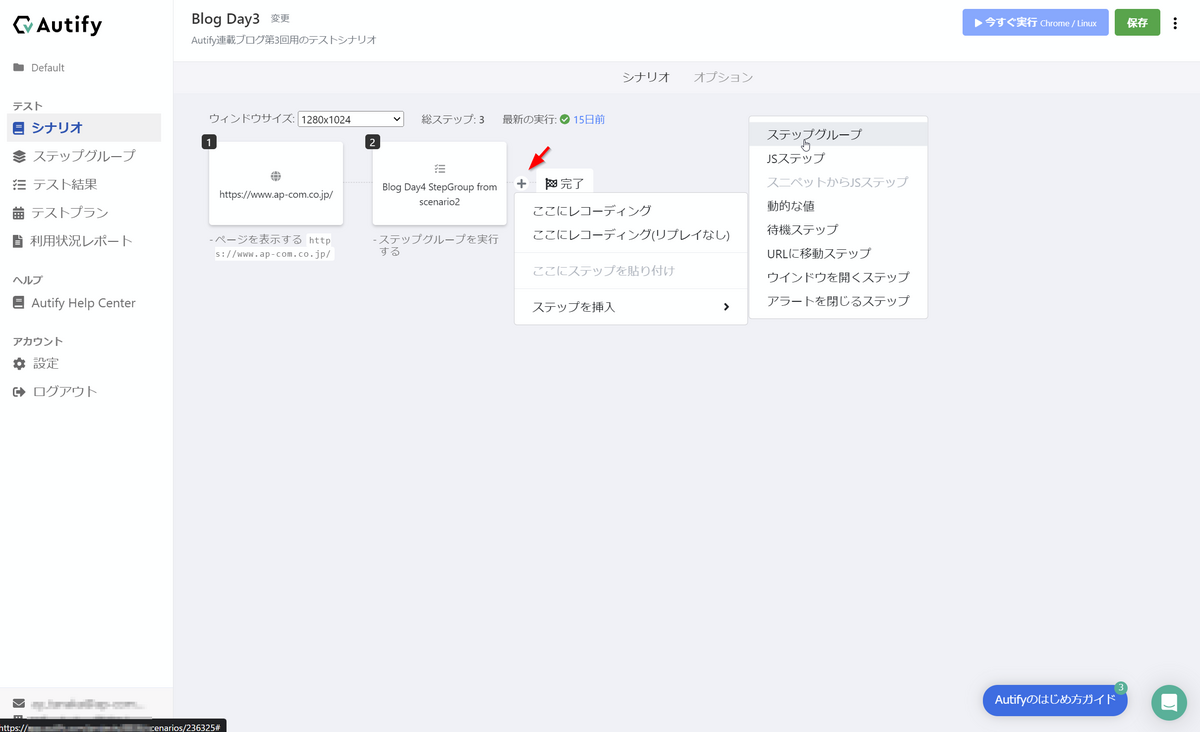Open the three-dot more options menu
The height and width of the screenshot is (732, 1200).
coord(1175,23)
